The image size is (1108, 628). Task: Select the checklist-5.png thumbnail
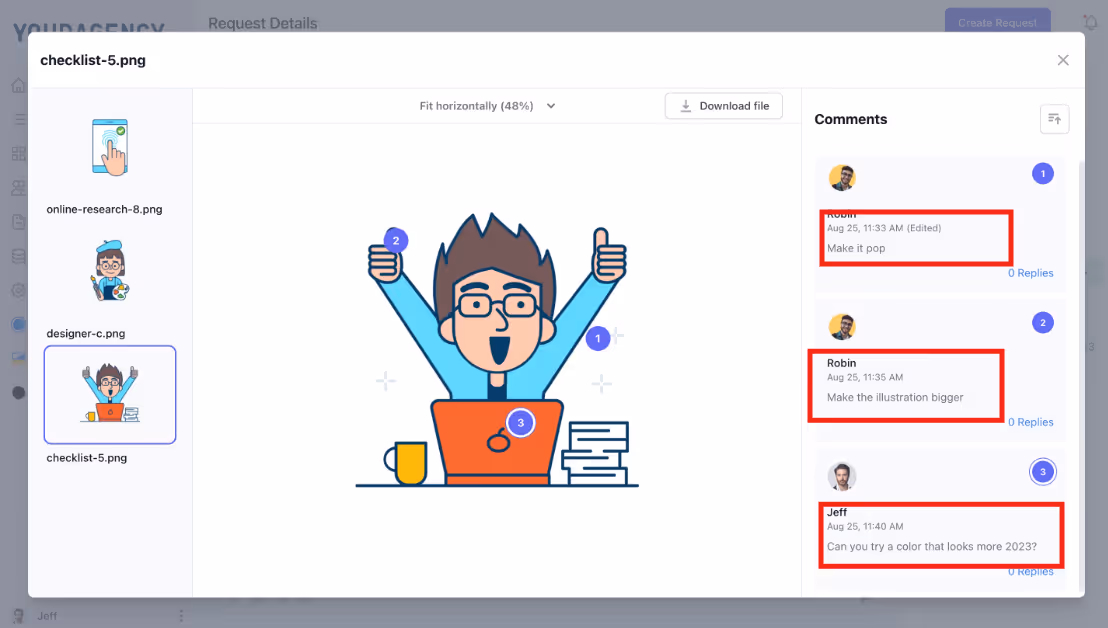pos(110,394)
